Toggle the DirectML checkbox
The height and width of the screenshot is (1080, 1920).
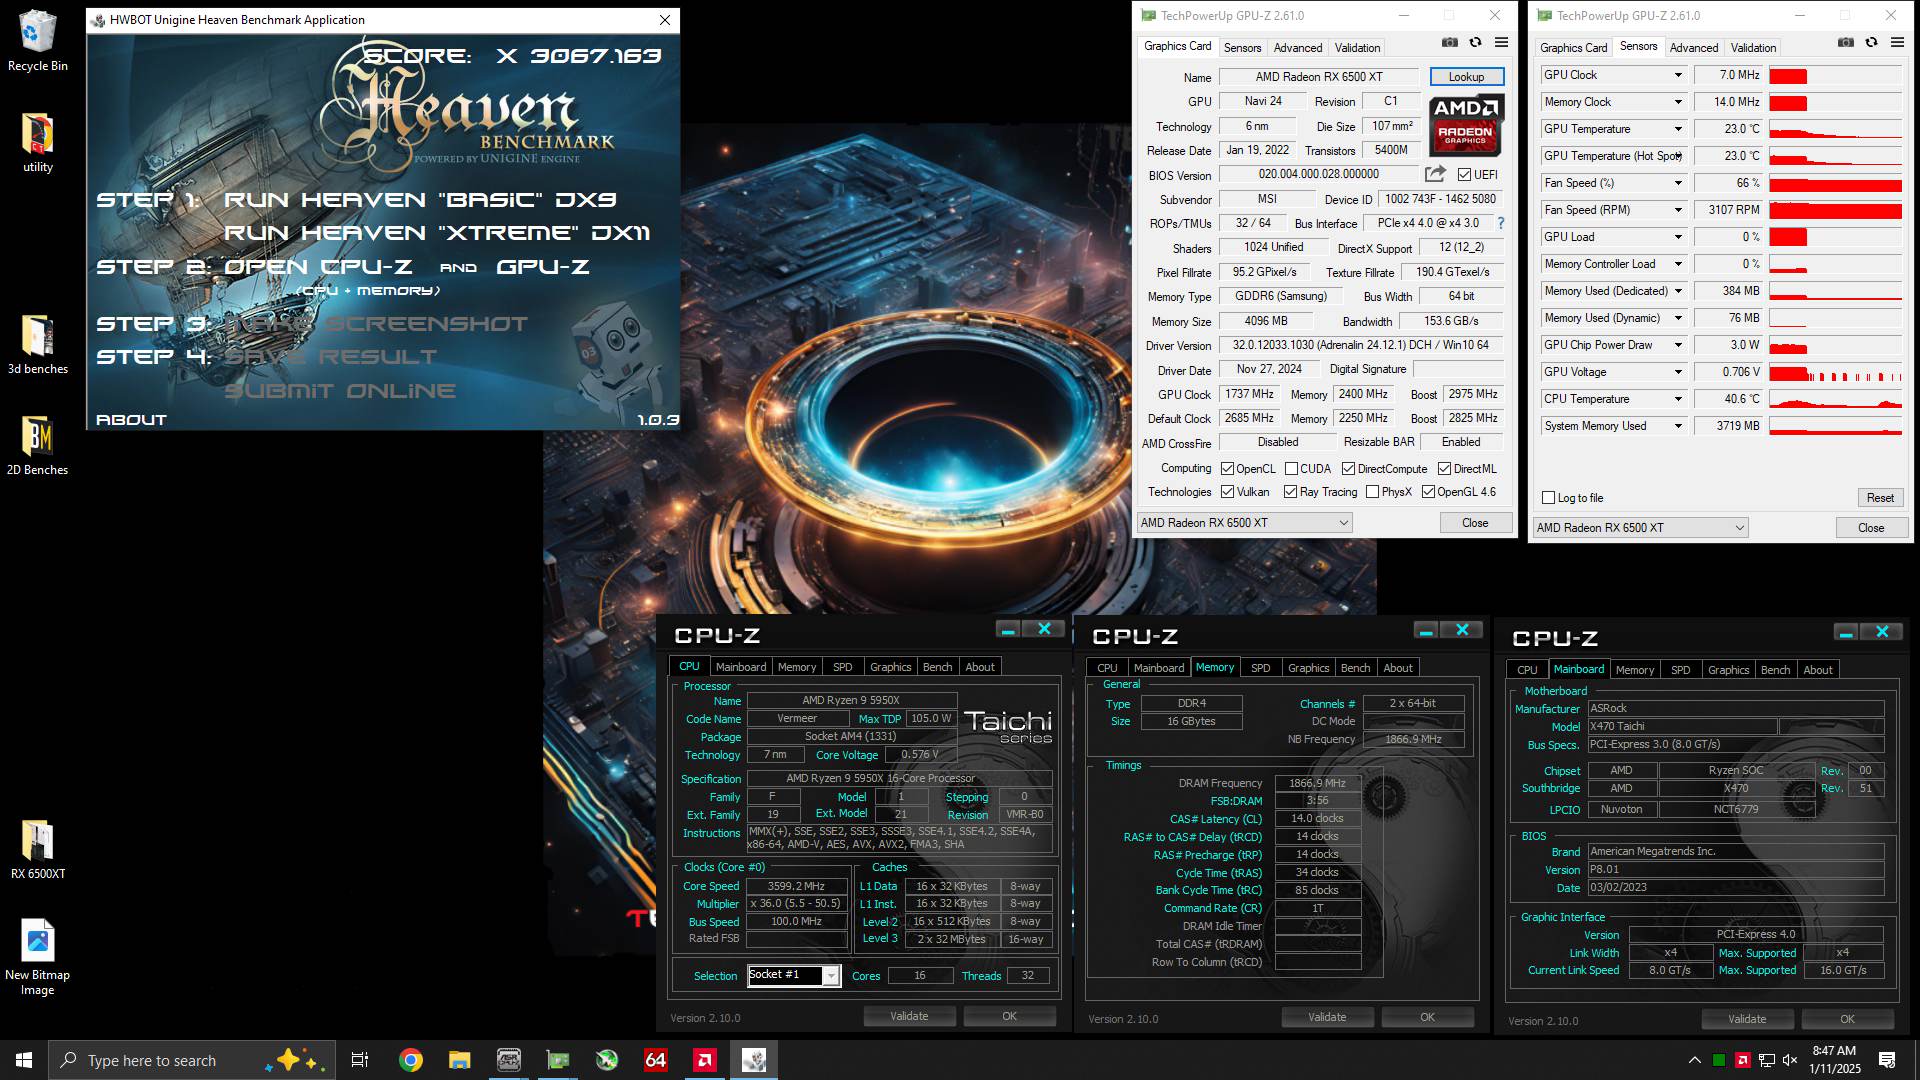(1444, 468)
